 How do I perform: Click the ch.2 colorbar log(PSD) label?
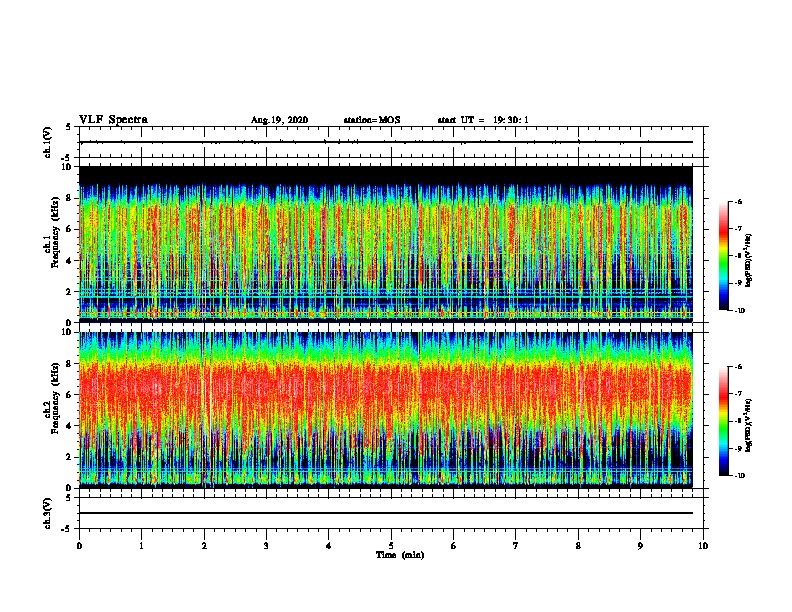pyautogui.click(x=749, y=426)
